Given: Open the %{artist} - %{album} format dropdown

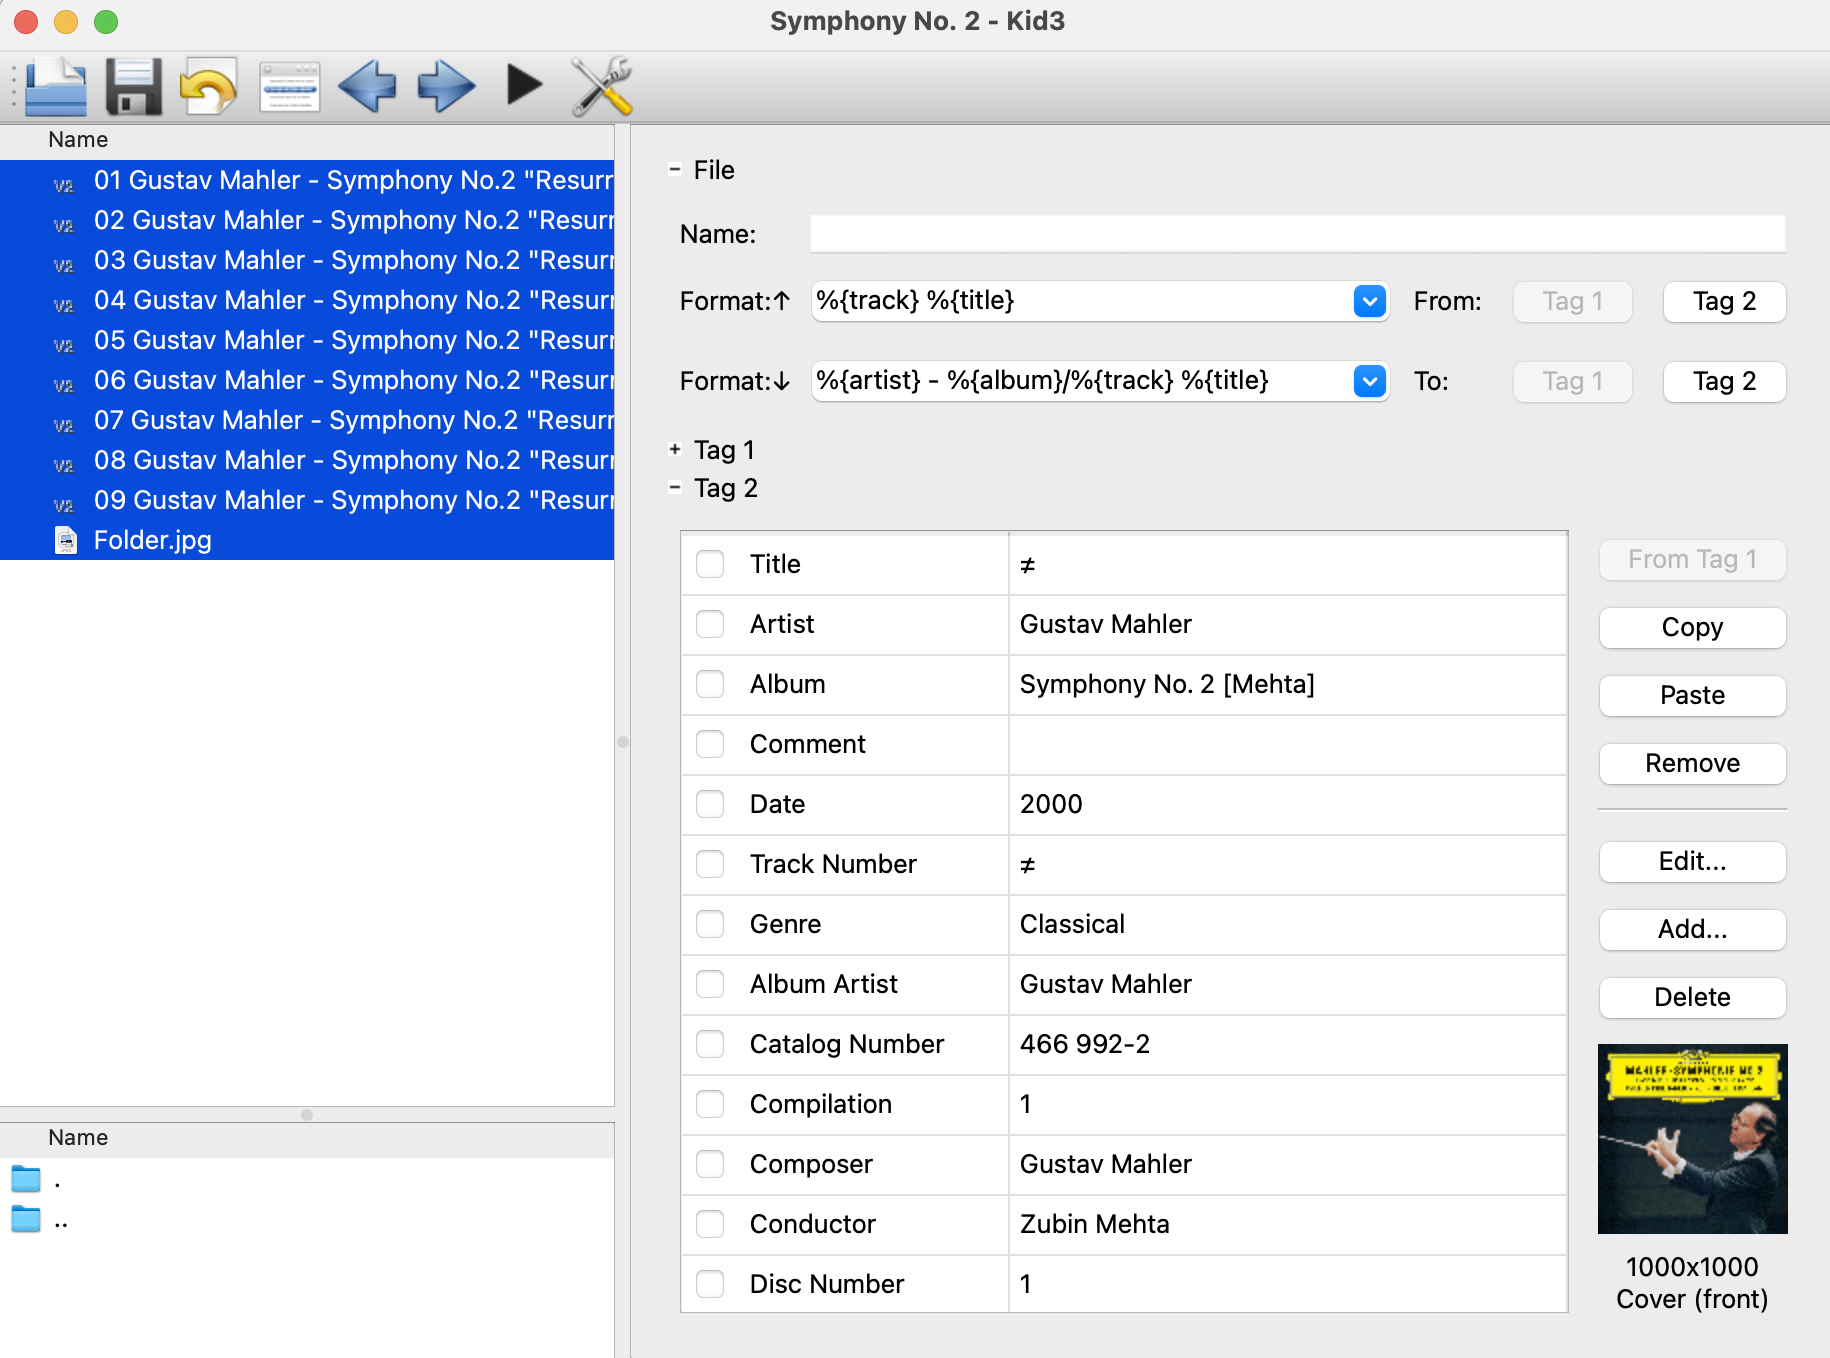Looking at the screenshot, I should (x=1369, y=381).
